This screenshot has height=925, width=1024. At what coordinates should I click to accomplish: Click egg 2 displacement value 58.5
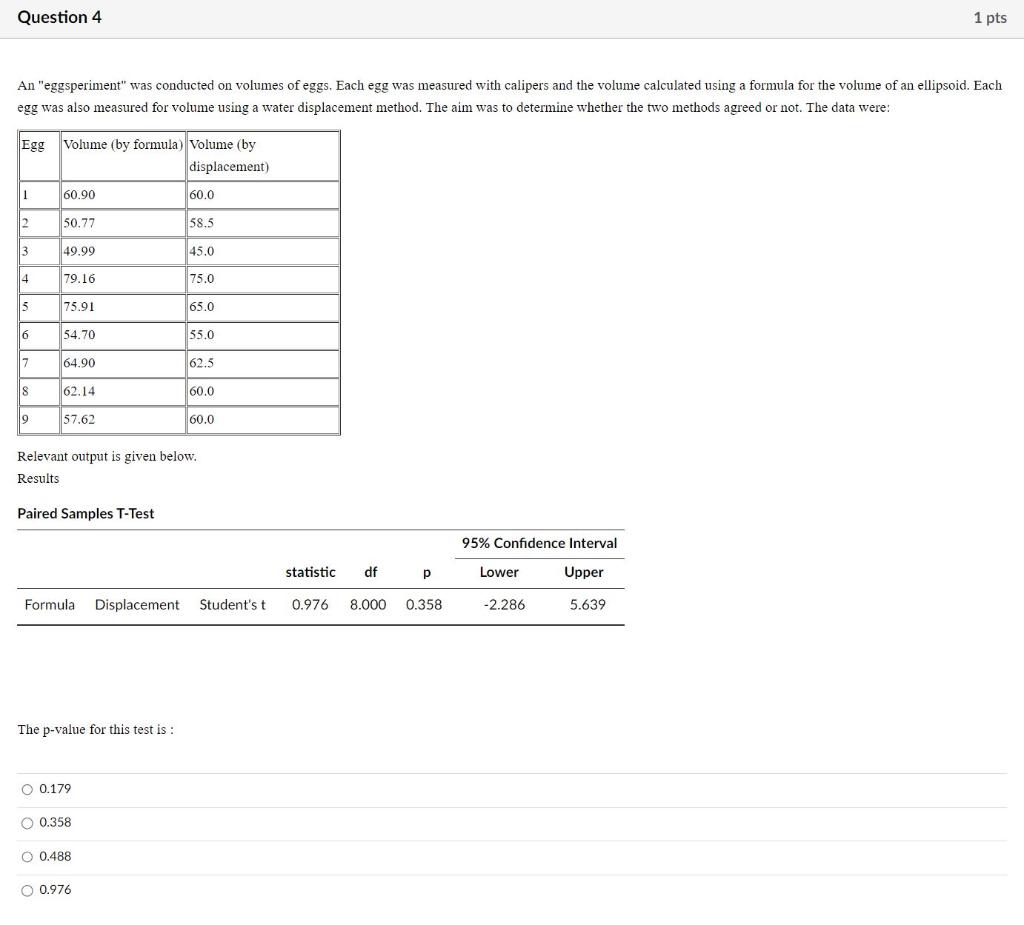(201, 223)
